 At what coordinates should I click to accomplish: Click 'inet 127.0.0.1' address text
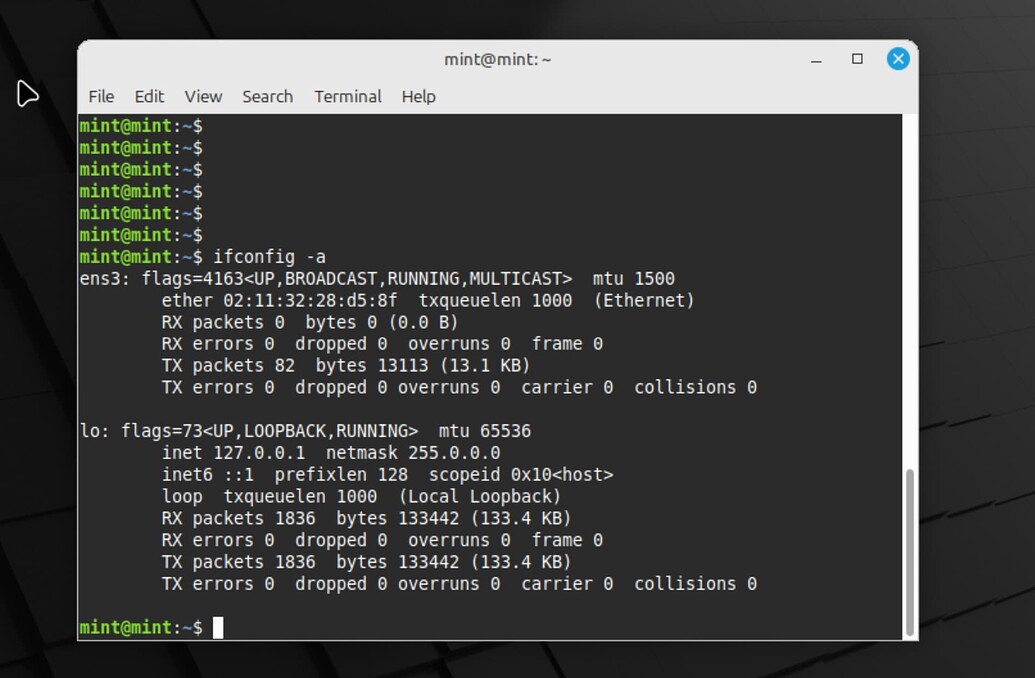point(234,453)
